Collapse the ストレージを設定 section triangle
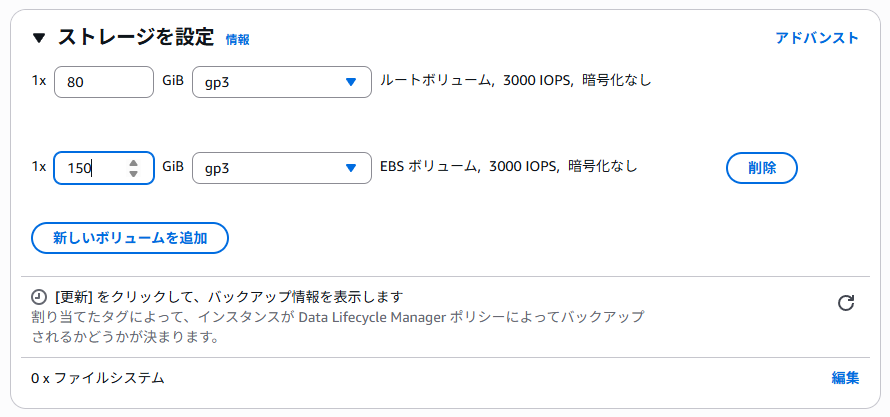The width and height of the screenshot is (890, 417). click(x=39, y=39)
